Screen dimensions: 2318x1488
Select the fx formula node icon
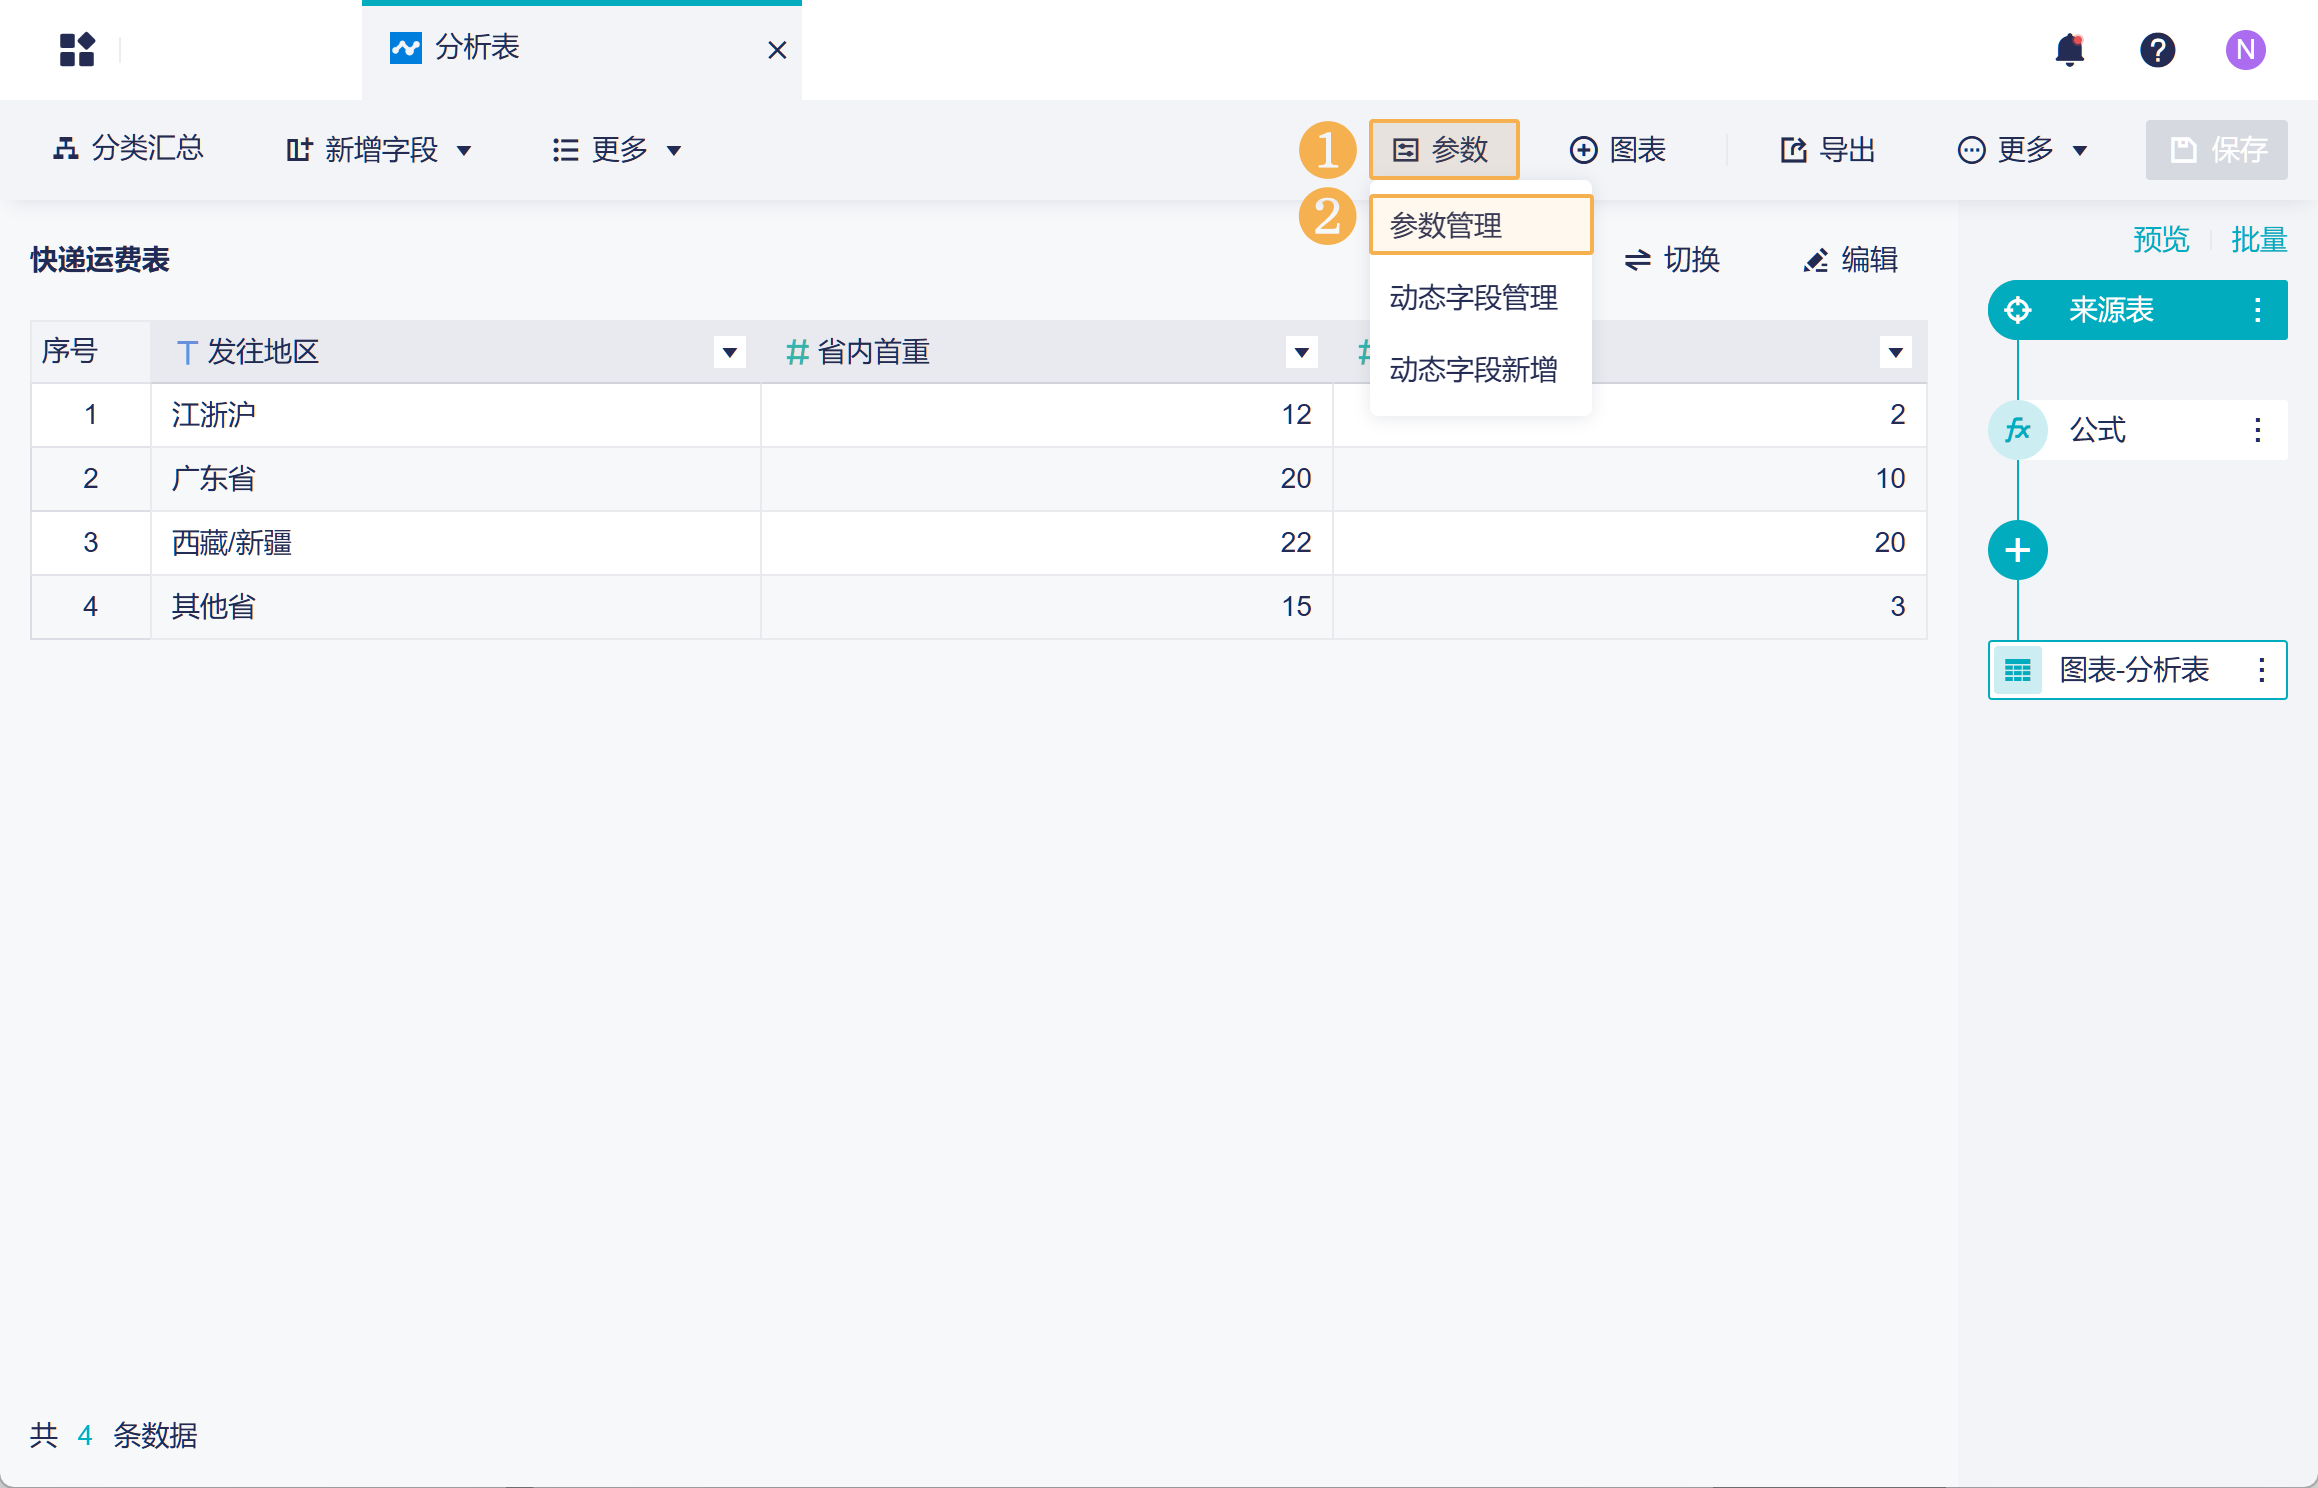(x=2017, y=430)
